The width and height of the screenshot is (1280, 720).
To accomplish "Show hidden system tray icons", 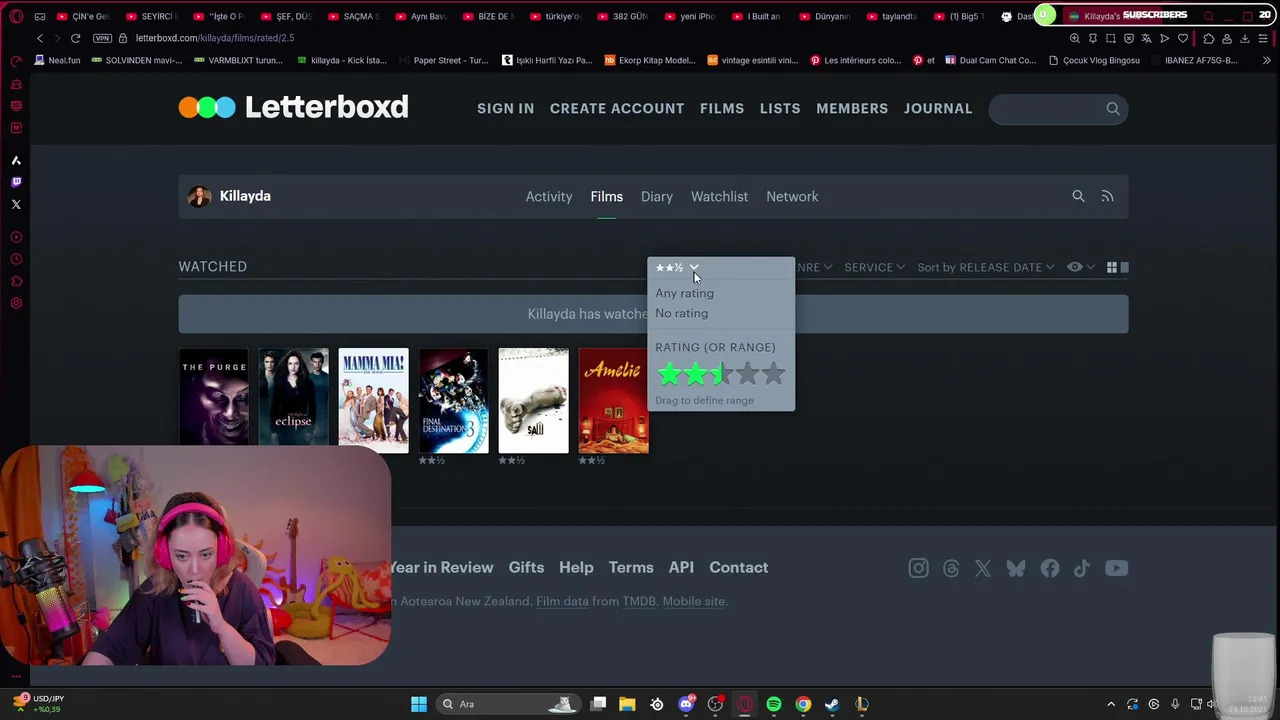I will 1110,704.
